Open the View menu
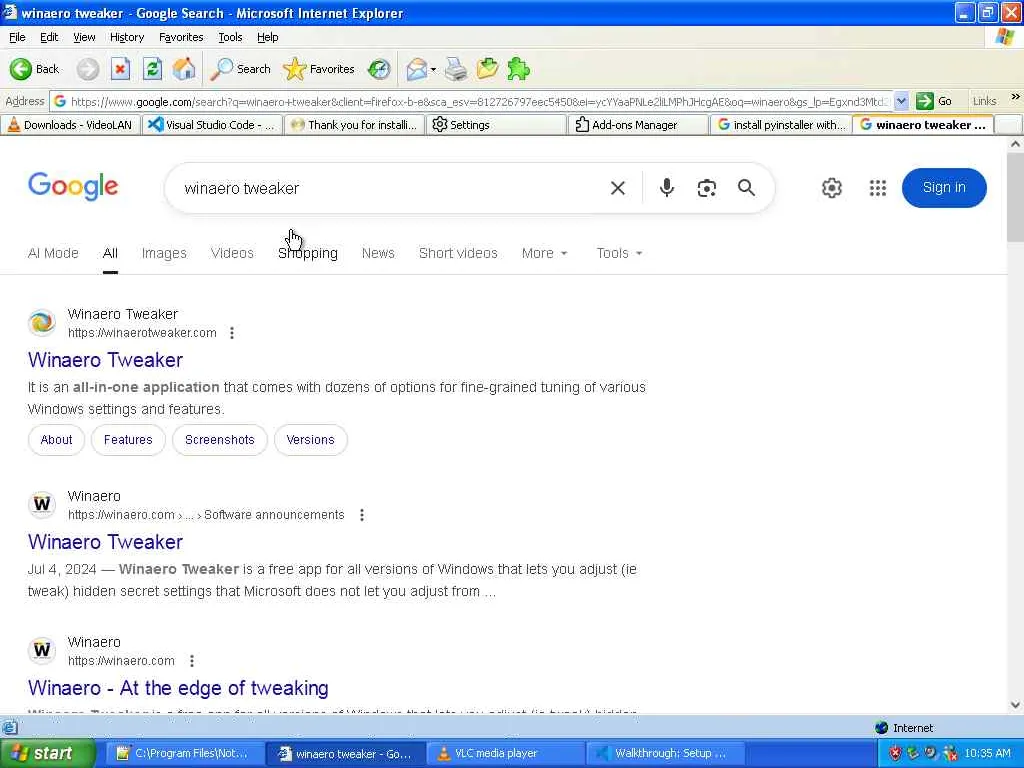Image resolution: width=1024 pixels, height=768 pixels. pos(84,37)
